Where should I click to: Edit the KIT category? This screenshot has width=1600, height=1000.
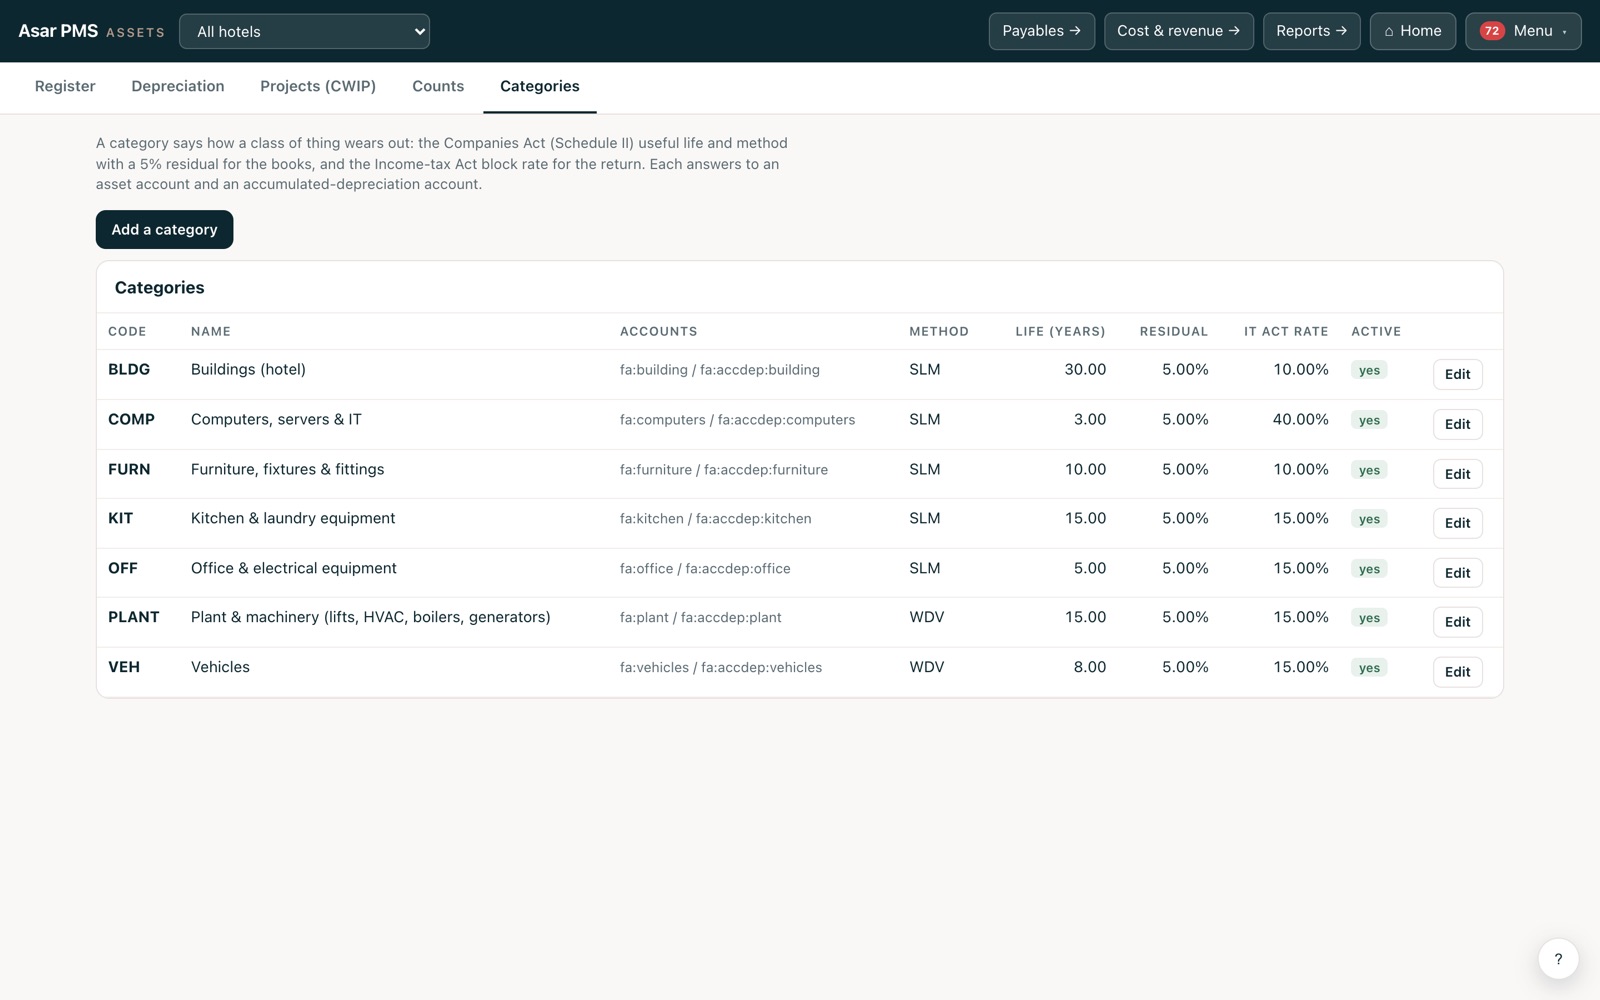tap(1458, 523)
